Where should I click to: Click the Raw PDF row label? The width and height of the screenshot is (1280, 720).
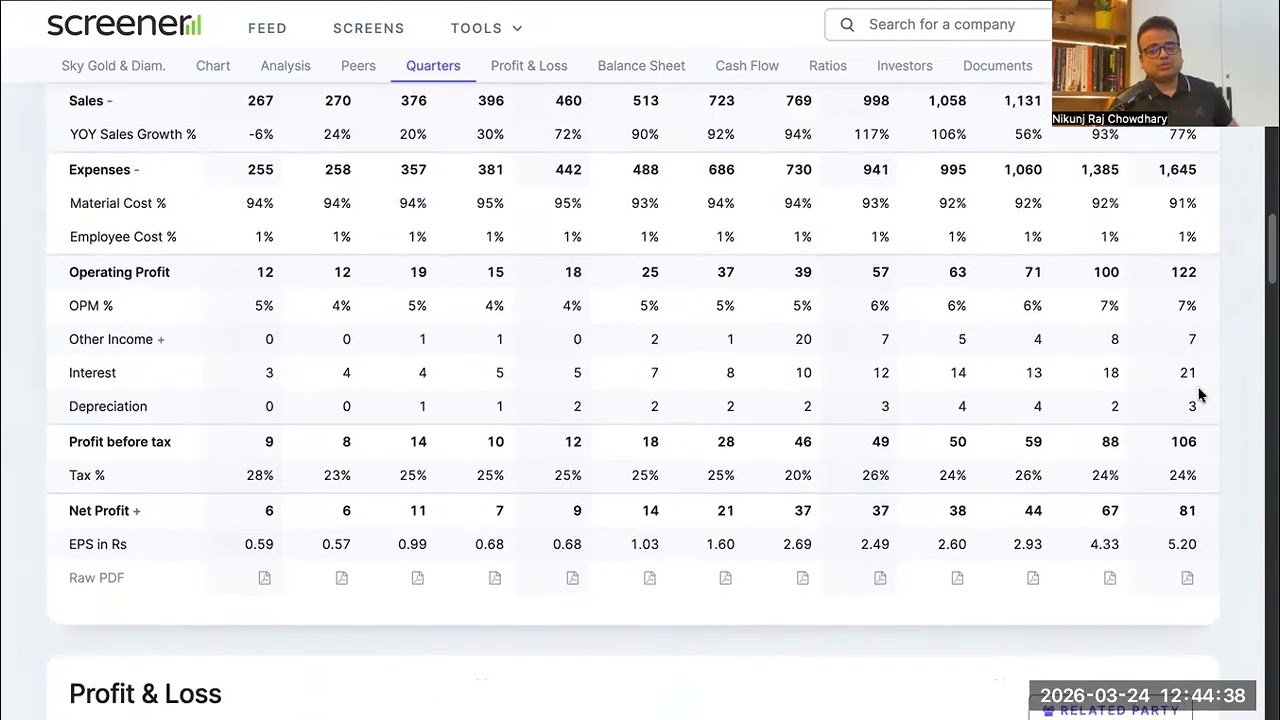pyautogui.click(x=96, y=578)
